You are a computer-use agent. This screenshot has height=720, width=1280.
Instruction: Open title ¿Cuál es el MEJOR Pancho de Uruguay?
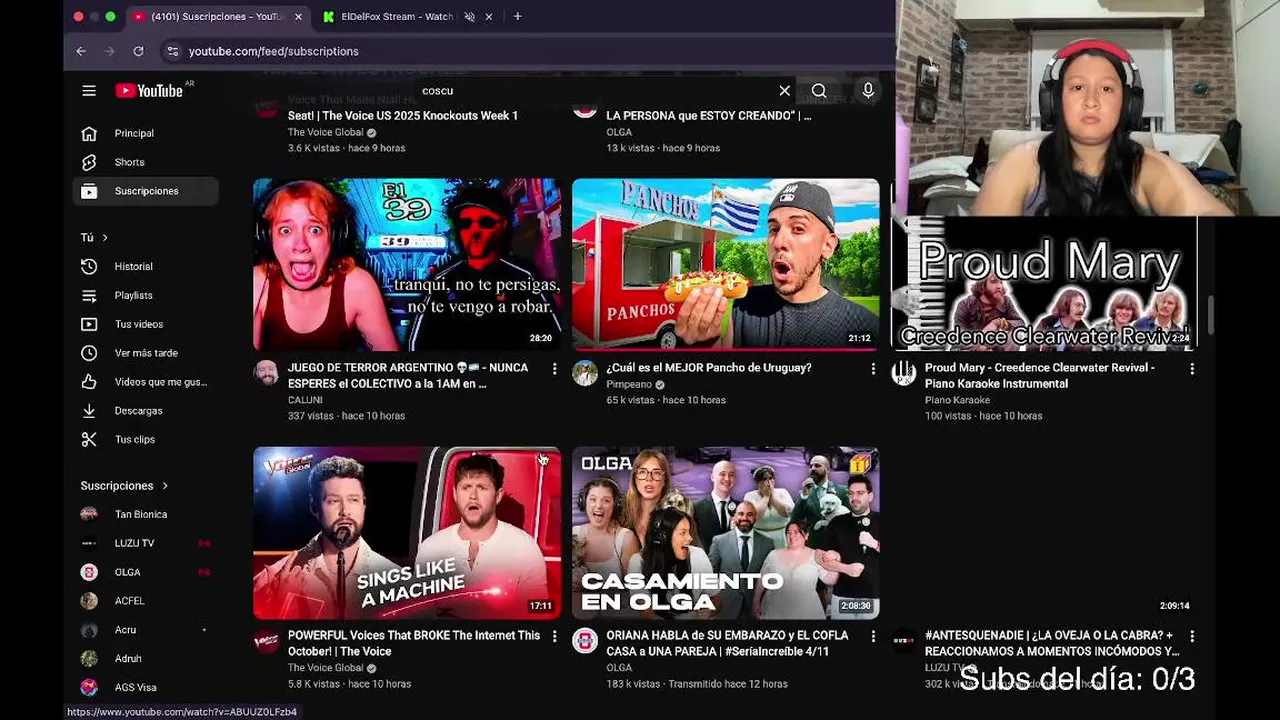[x=709, y=368]
